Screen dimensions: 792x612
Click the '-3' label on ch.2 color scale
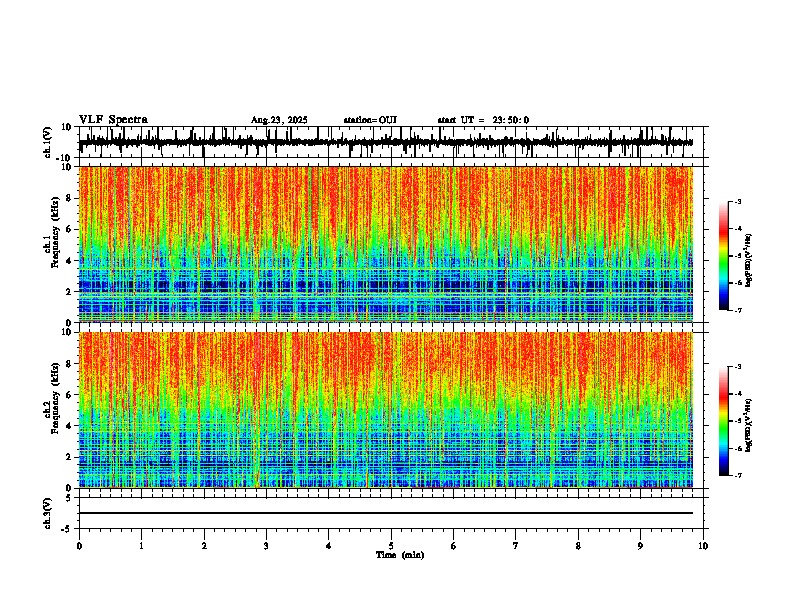[738, 367]
